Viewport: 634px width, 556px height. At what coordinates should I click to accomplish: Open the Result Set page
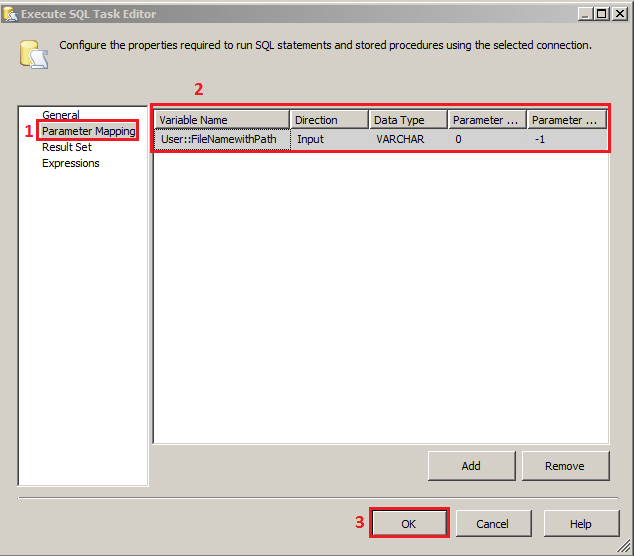[67, 147]
